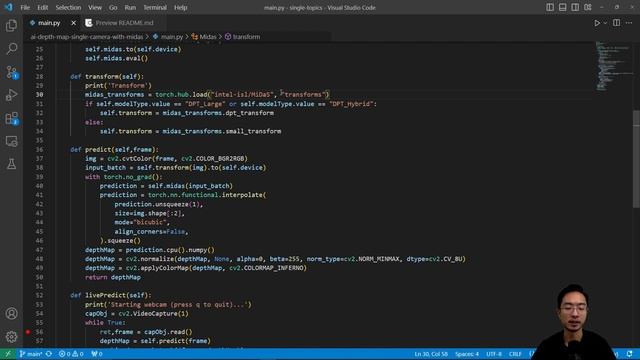Open the Go menu
The image size is (640, 360).
113,7
